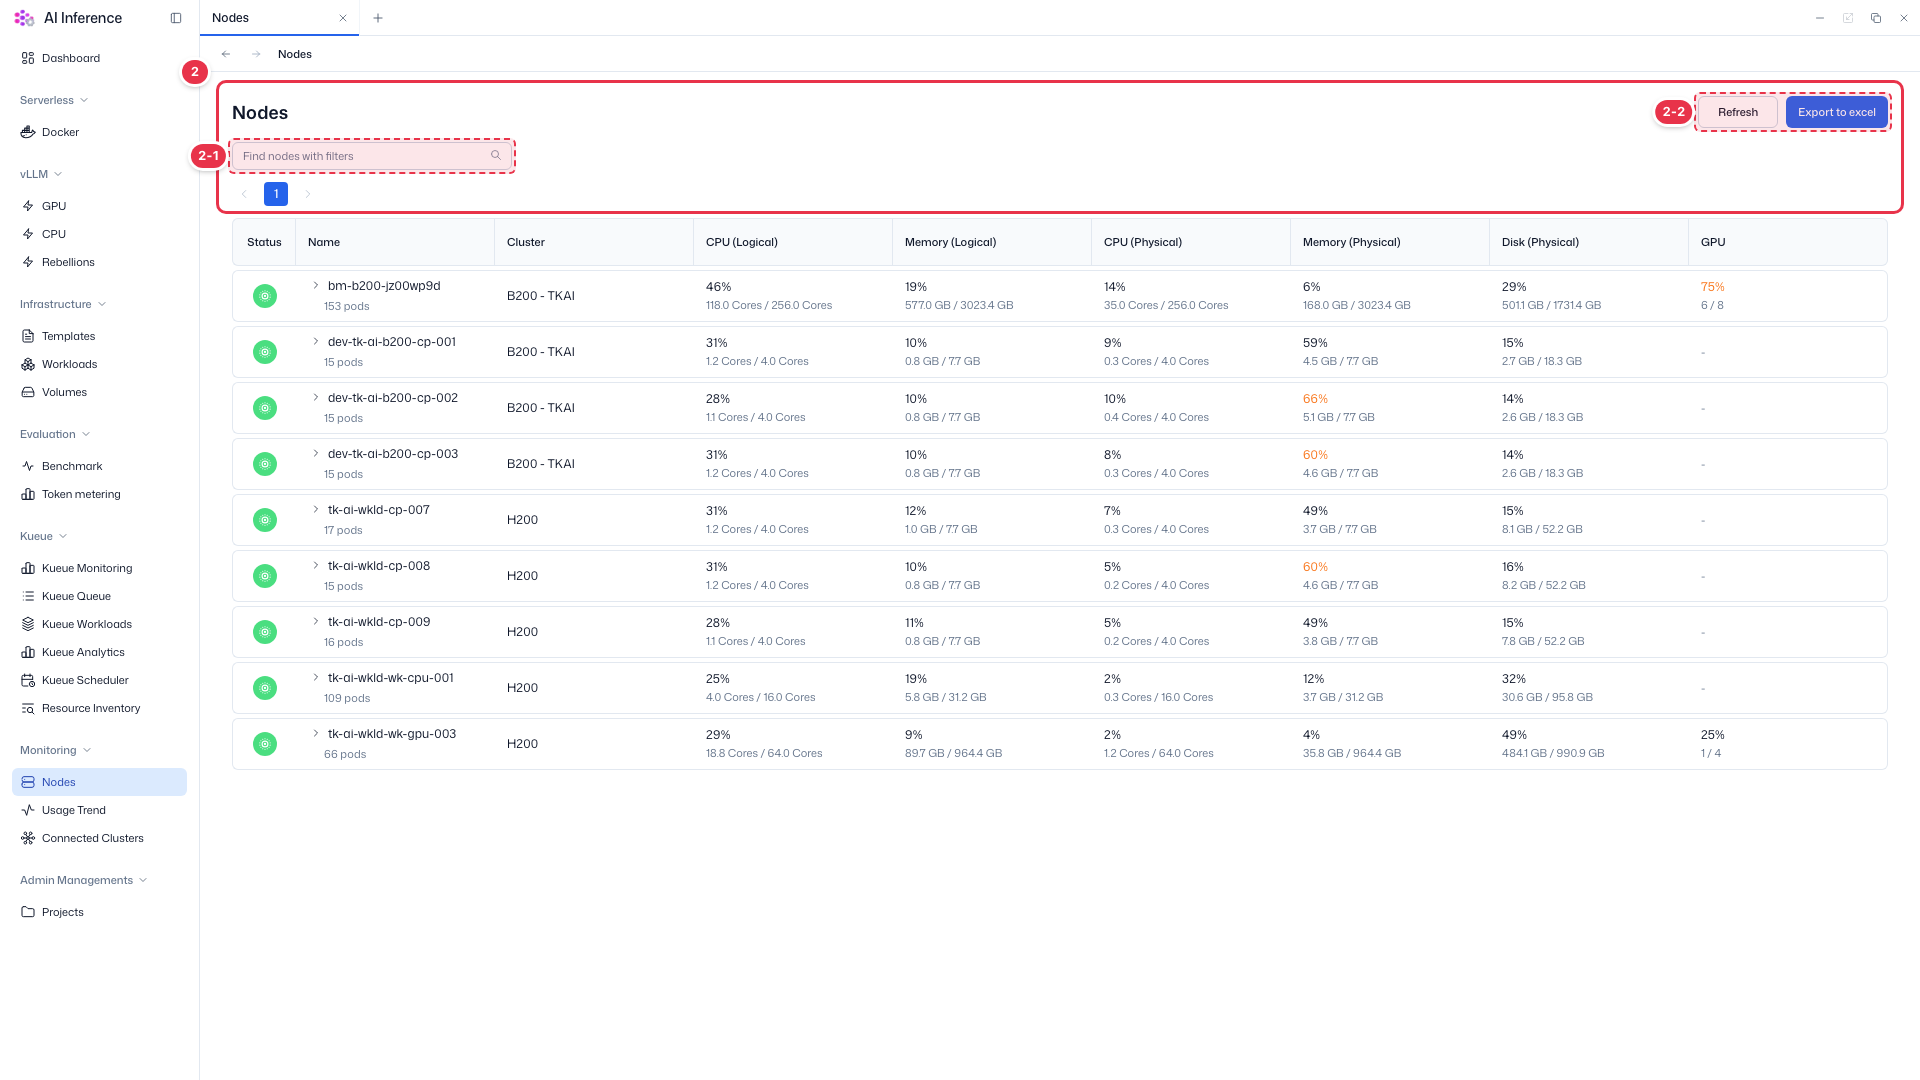Screen dimensions: 1920x1080
Task: Open the Dashboard sidebar icon
Action: [28, 58]
